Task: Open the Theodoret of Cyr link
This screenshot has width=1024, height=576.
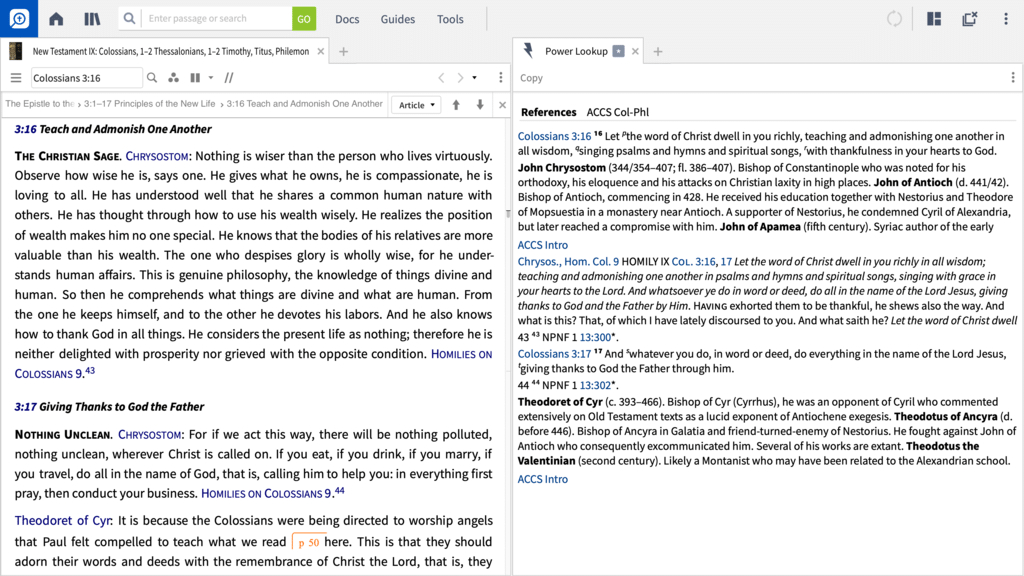Action: coord(63,520)
